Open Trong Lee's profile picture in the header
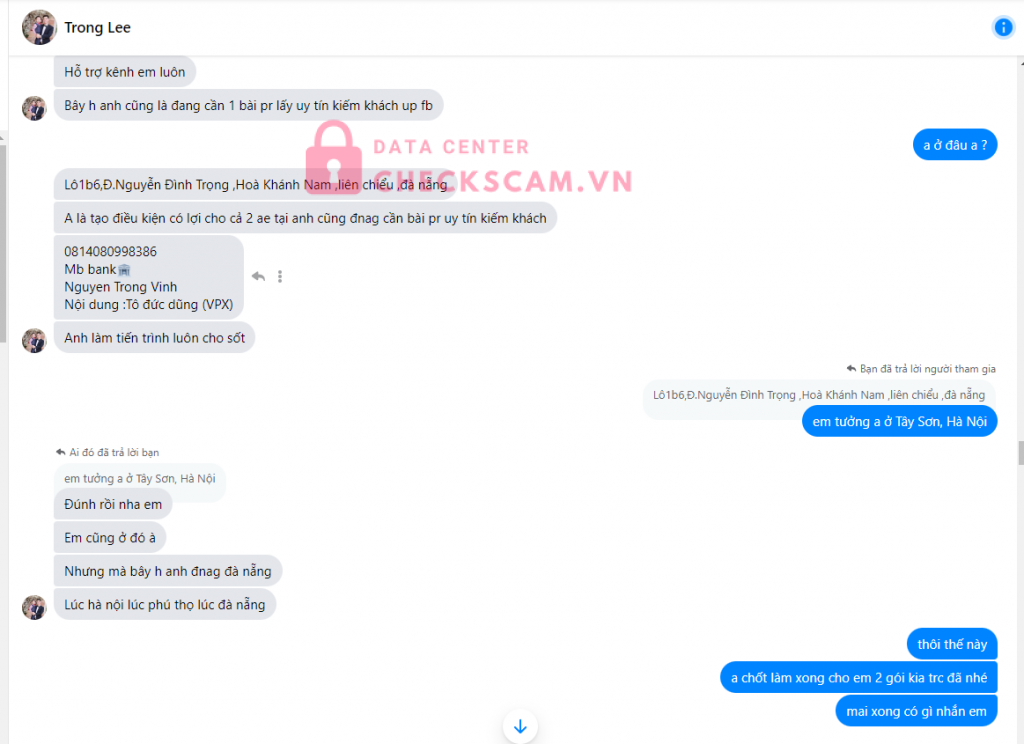The image size is (1024, 744). click(39, 27)
